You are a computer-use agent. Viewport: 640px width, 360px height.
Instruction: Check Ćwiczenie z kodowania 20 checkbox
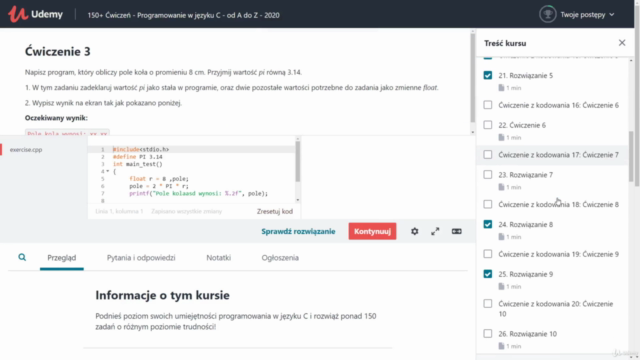click(488, 304)
